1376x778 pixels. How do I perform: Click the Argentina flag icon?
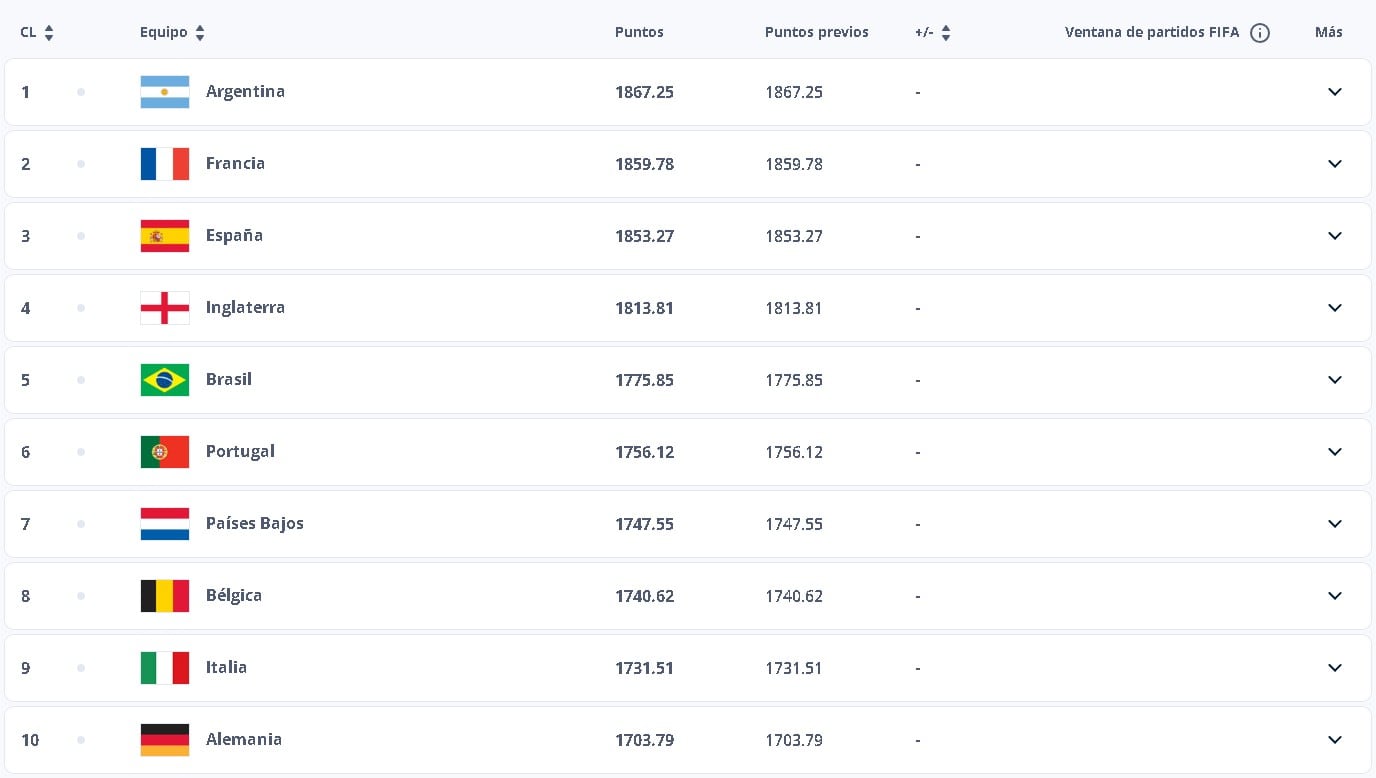165,92
